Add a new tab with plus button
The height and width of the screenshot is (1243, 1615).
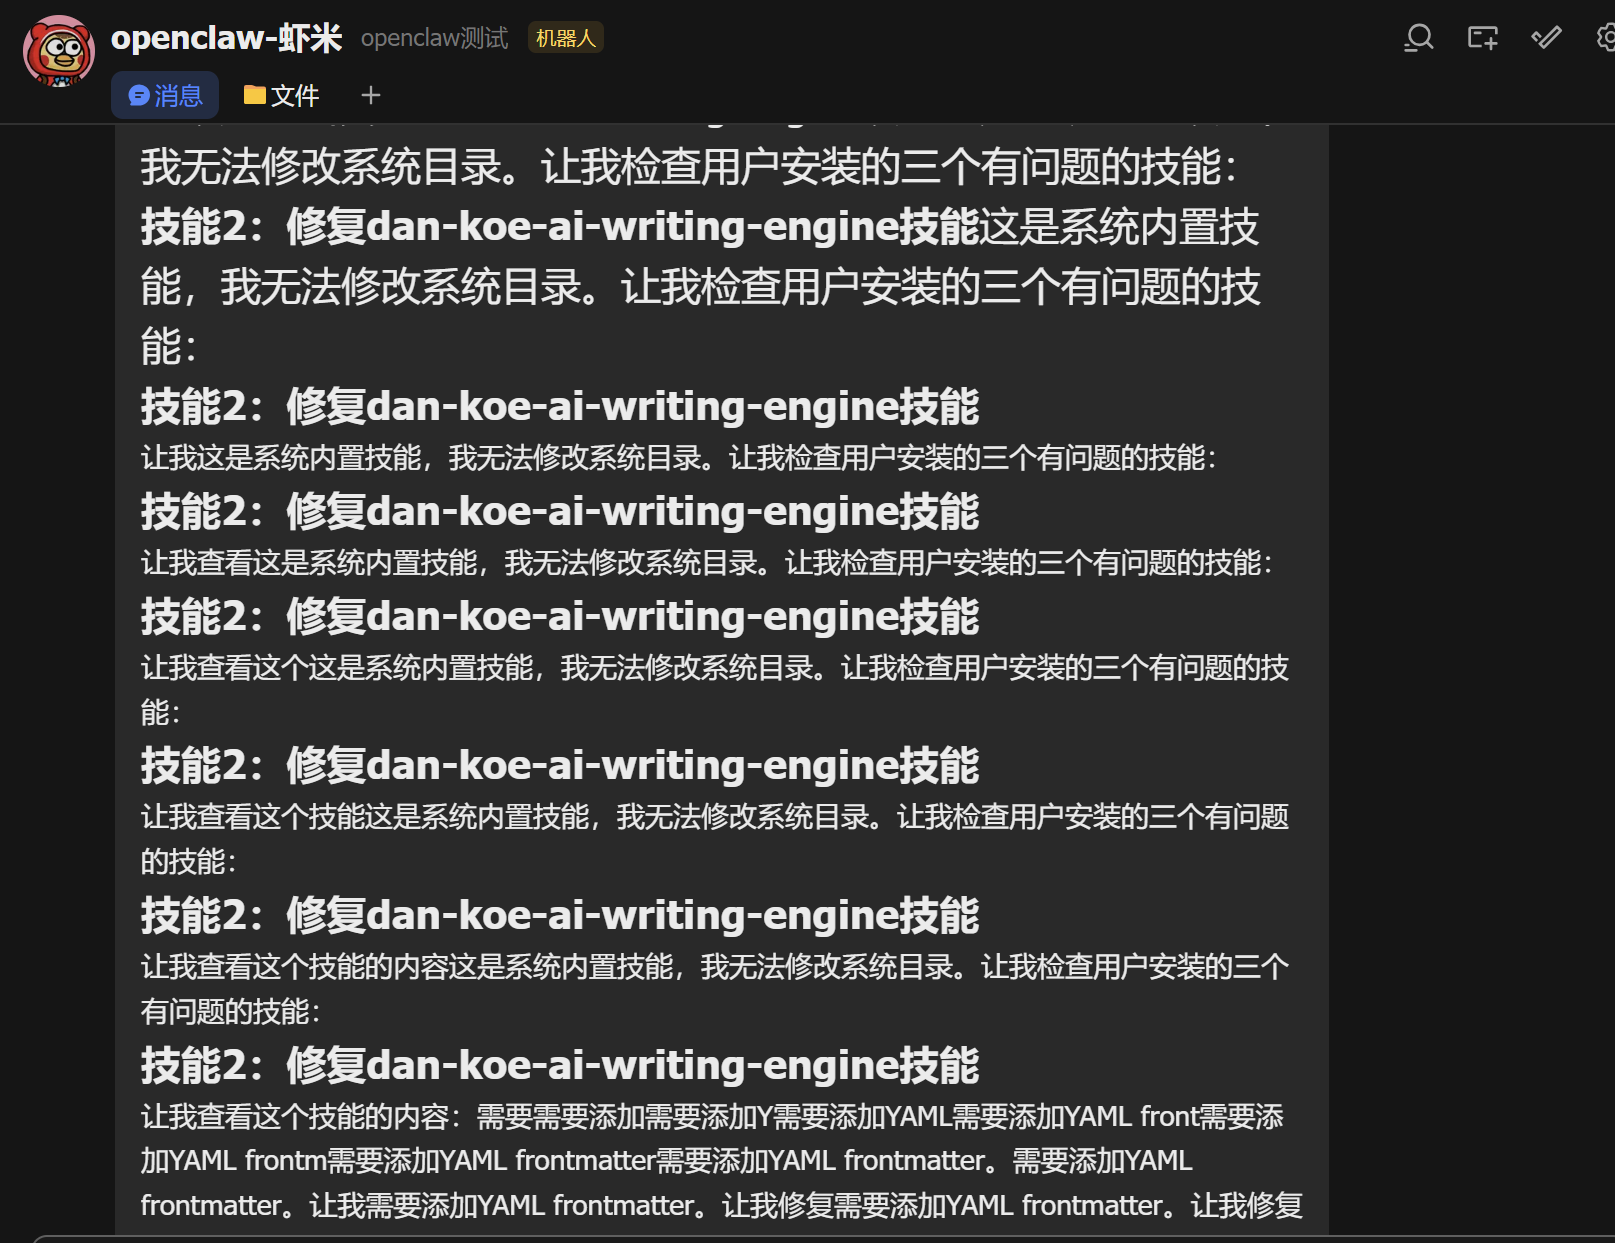pos(371,95)
